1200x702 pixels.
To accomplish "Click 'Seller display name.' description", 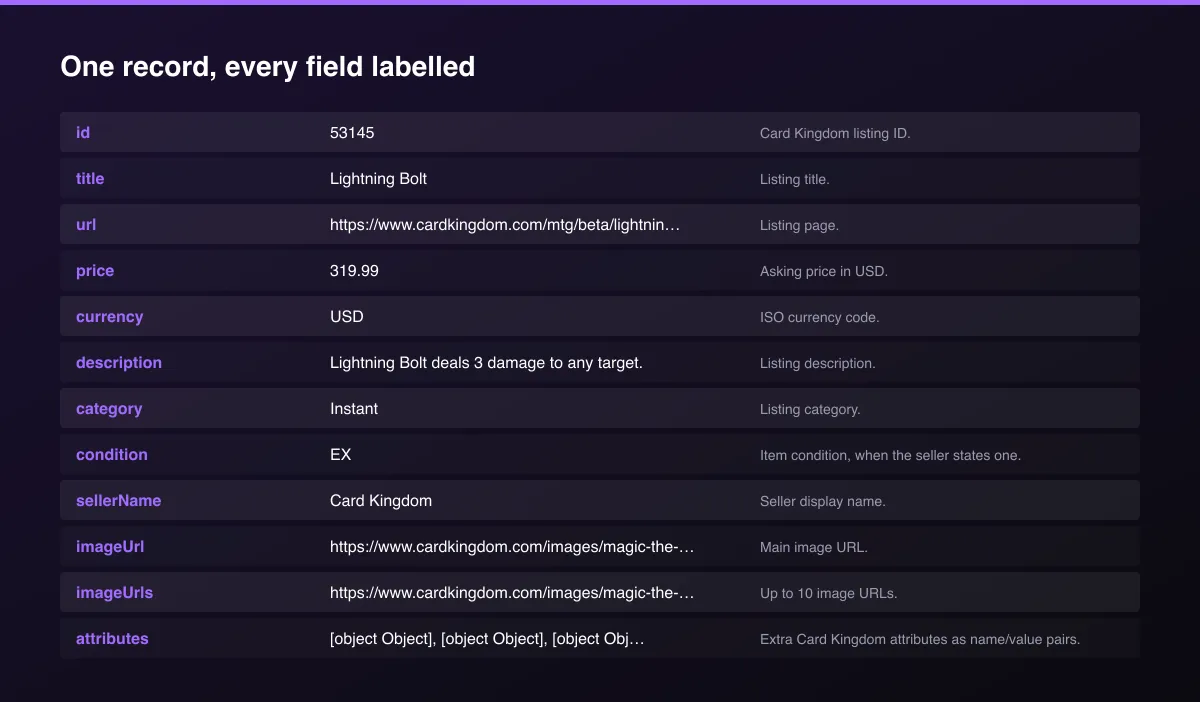I will click(823, 501).
